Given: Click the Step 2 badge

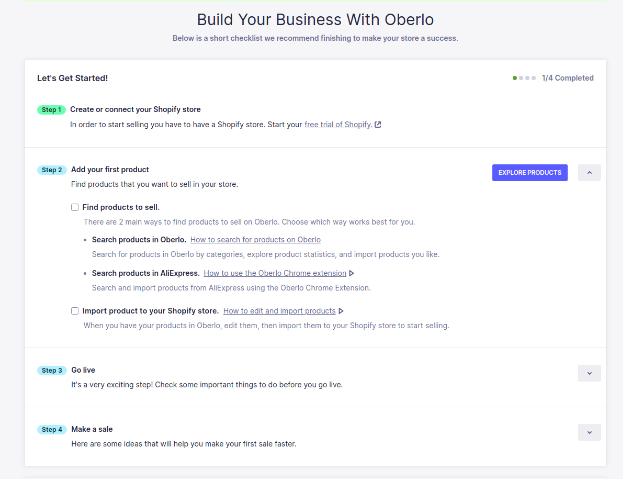Looking at the screenshot, I should [51, 170].
